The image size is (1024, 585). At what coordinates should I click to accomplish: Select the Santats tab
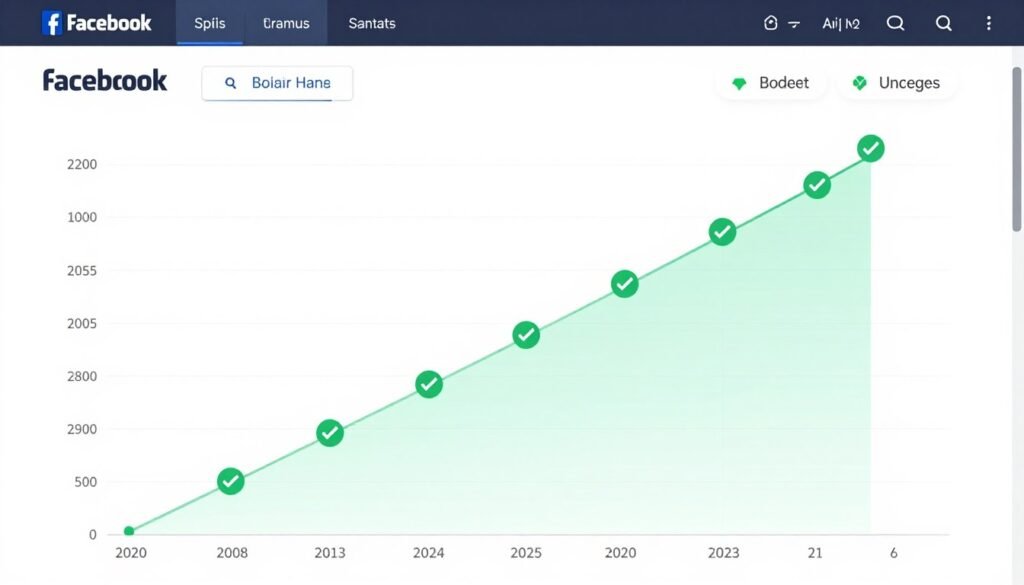[x=371, y=22]
